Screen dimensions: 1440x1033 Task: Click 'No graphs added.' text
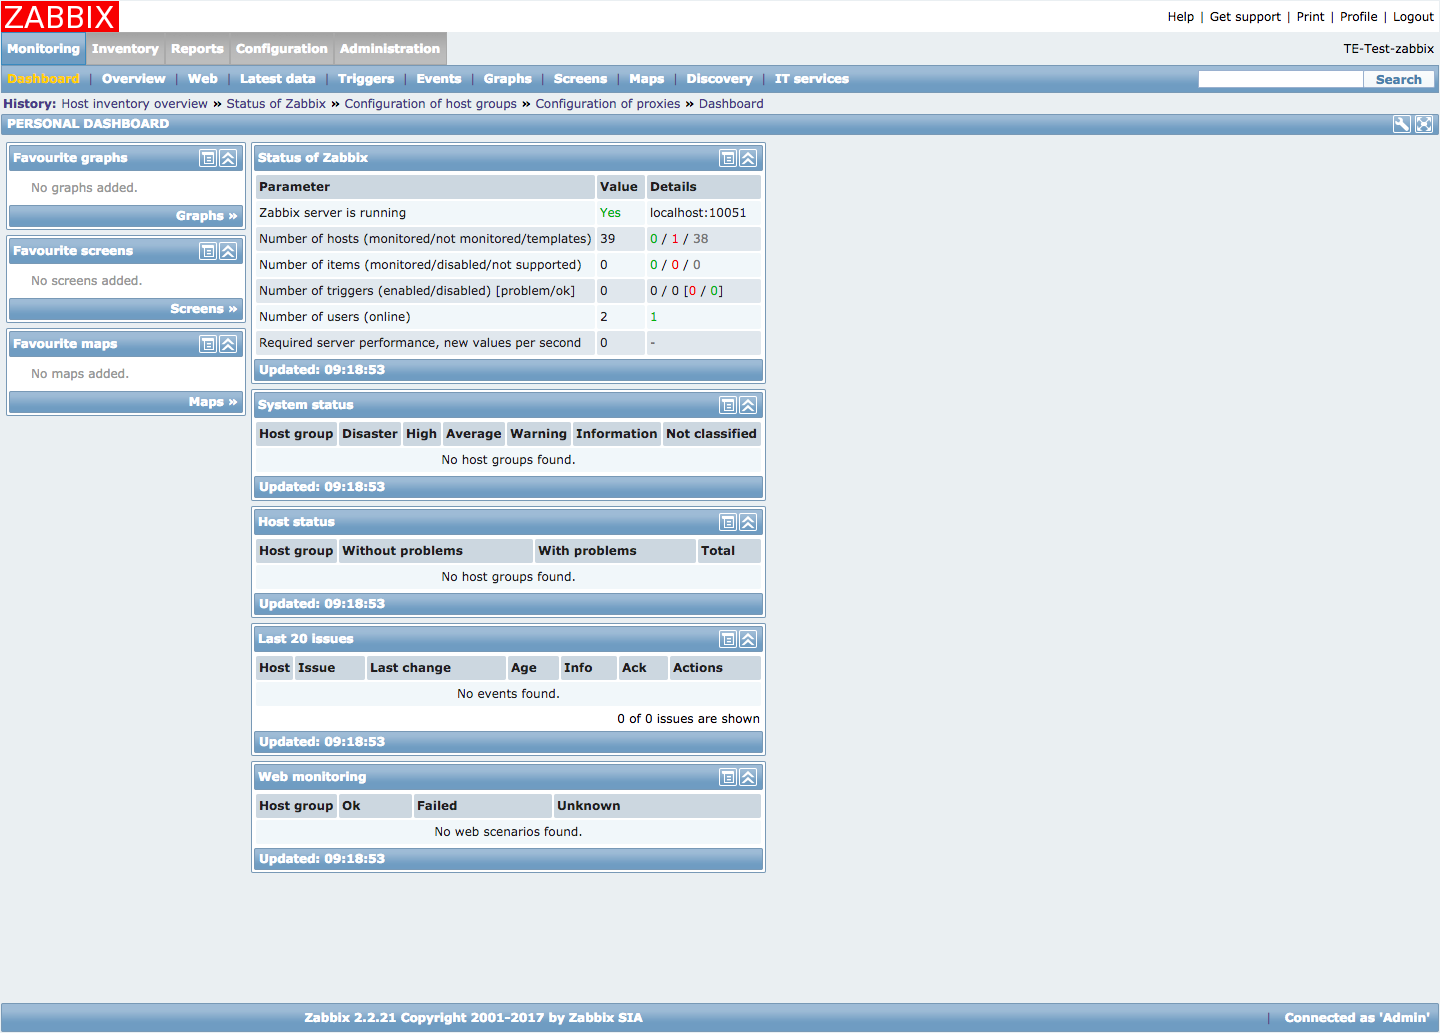click(84, 188)
